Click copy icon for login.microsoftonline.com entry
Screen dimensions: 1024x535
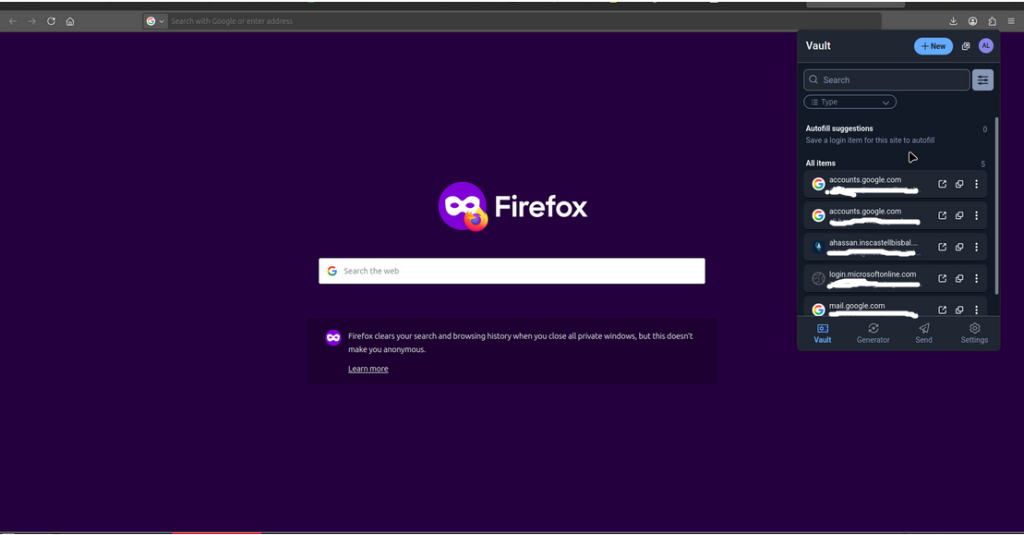(x=959, y=278)
